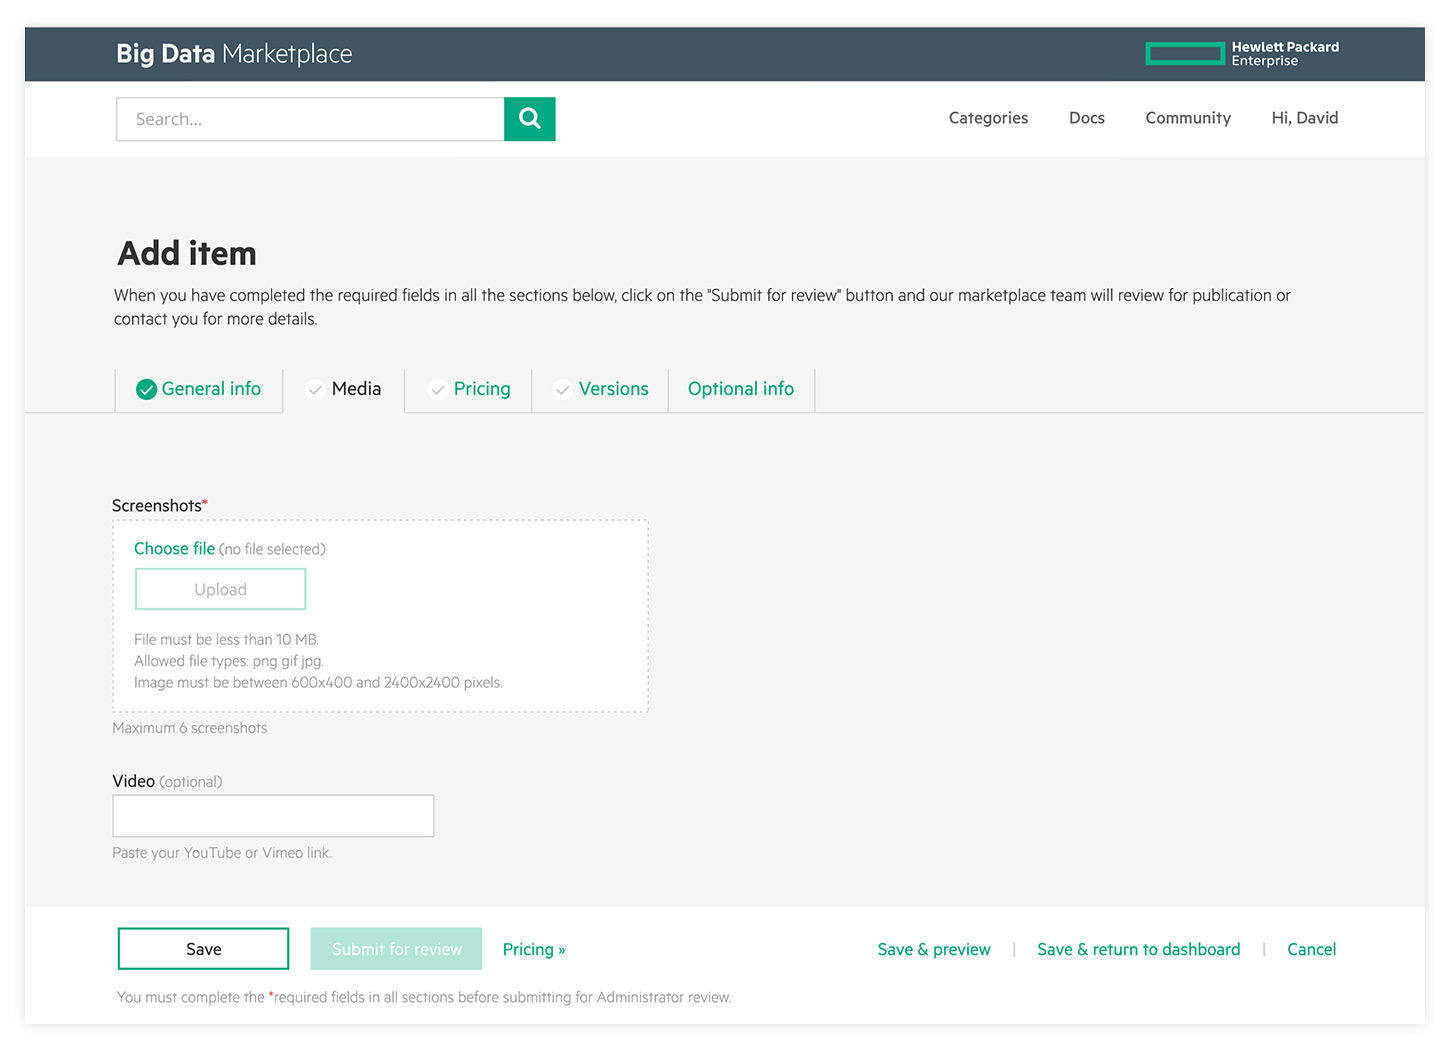Image resolution: width=1450 pixels, height=1054 pixels.
Task: Click the checkmark icon beside Pricing tab
Action: point(437,389)
